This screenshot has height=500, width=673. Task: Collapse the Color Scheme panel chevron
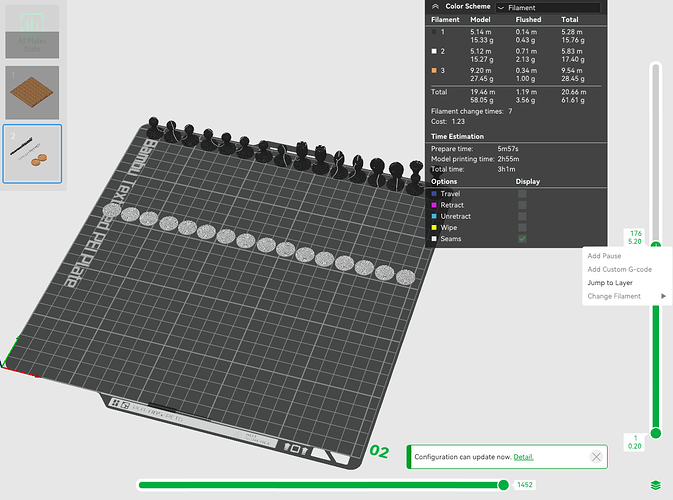pyautogui.click(x=435, y=6)
